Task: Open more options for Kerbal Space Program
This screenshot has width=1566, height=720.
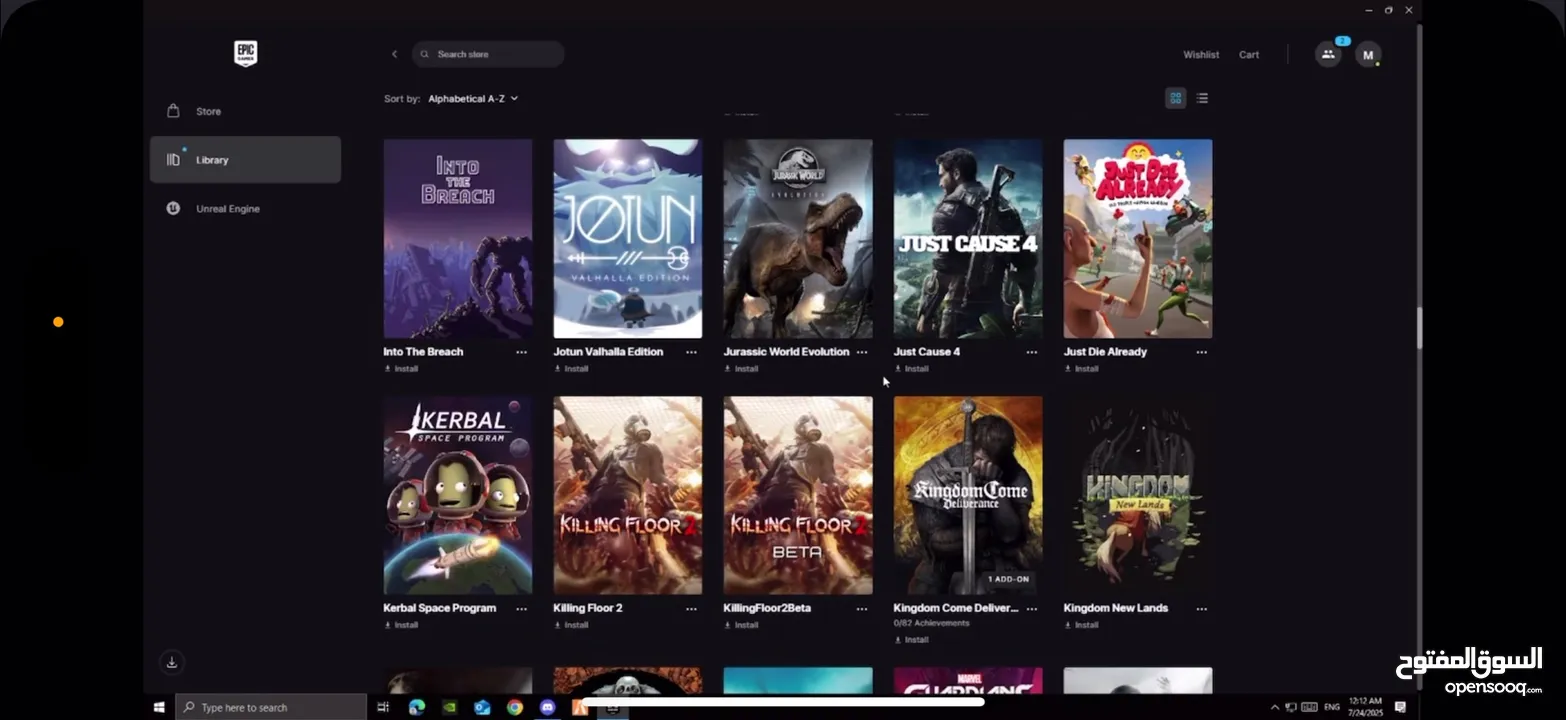Action: (521, 608)
